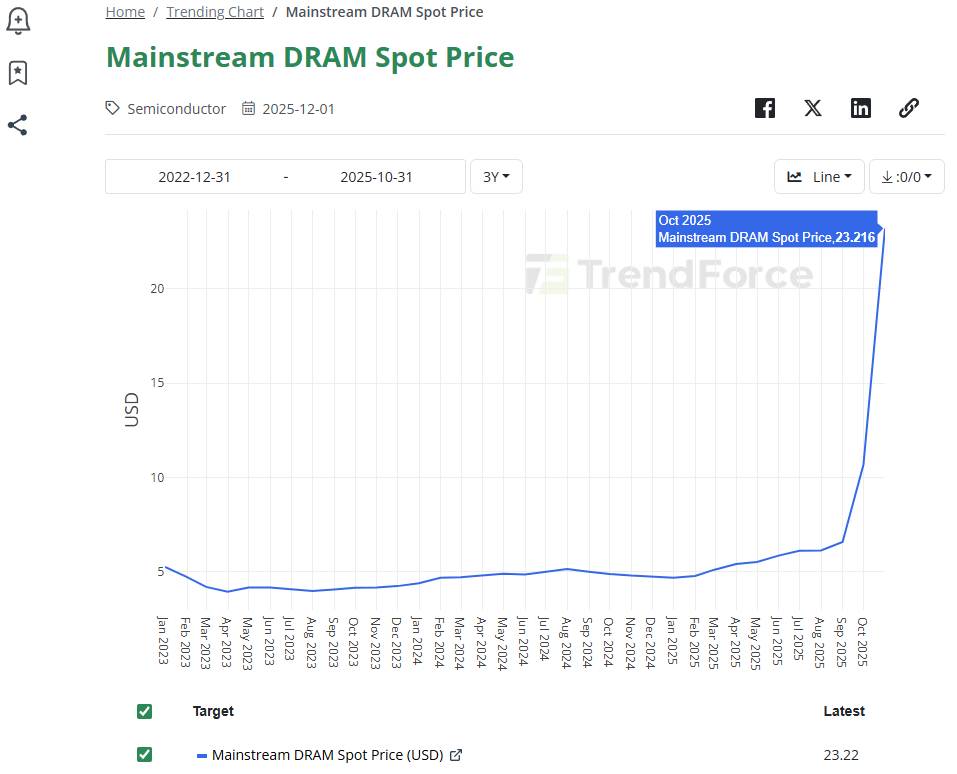
Task: Click the bookmark star icon
Action: pos(17,72)
